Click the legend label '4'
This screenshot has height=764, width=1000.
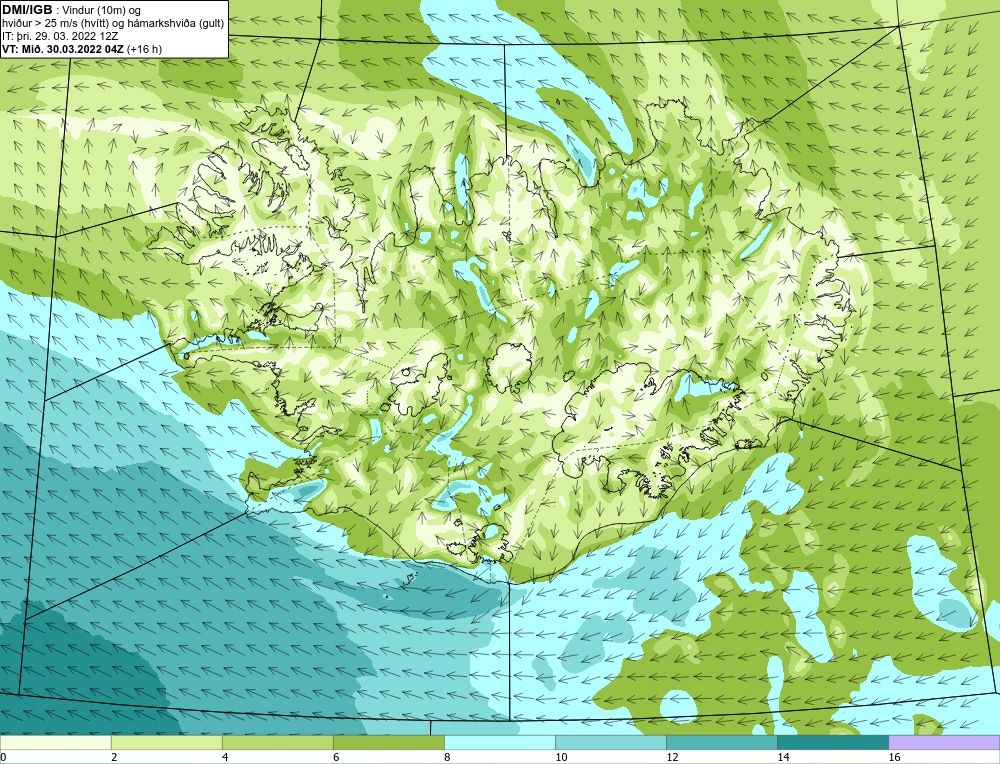tap(225, 757)
